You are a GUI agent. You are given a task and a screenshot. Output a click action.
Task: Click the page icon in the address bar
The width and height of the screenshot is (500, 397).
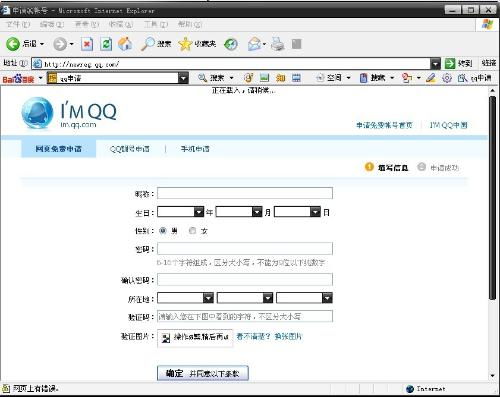point(37,64)
